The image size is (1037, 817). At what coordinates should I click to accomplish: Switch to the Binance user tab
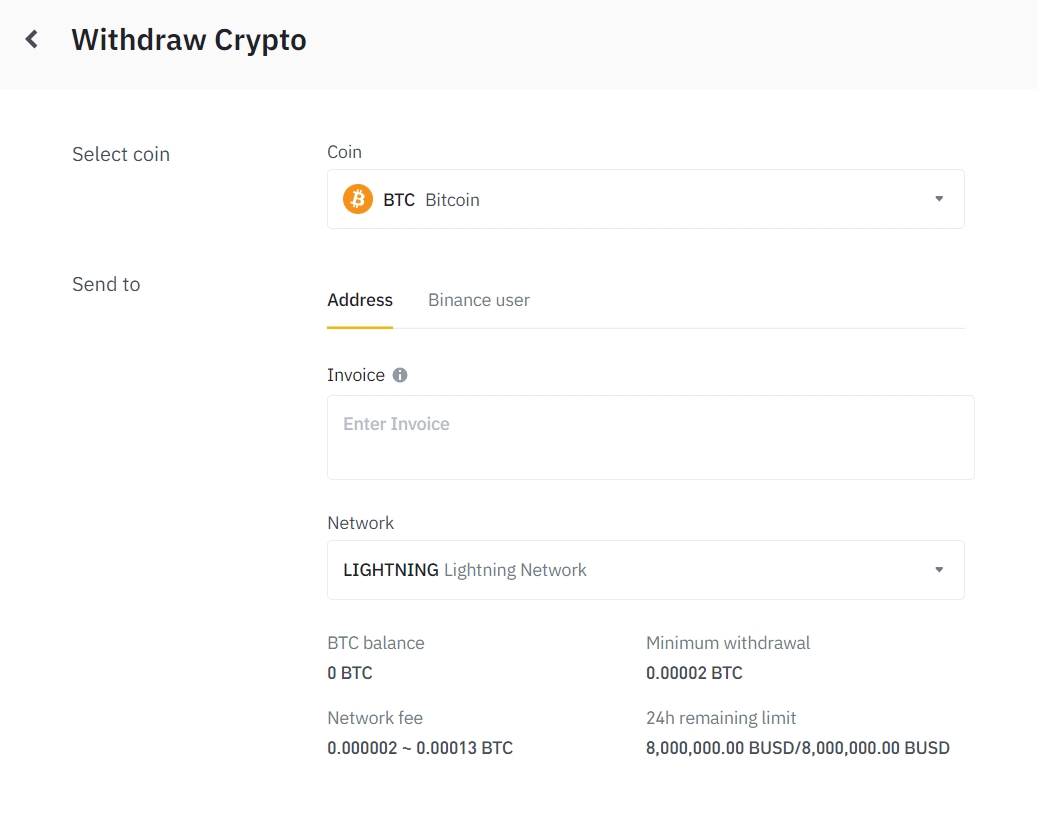pyautogui.click(x=478, y=300)
